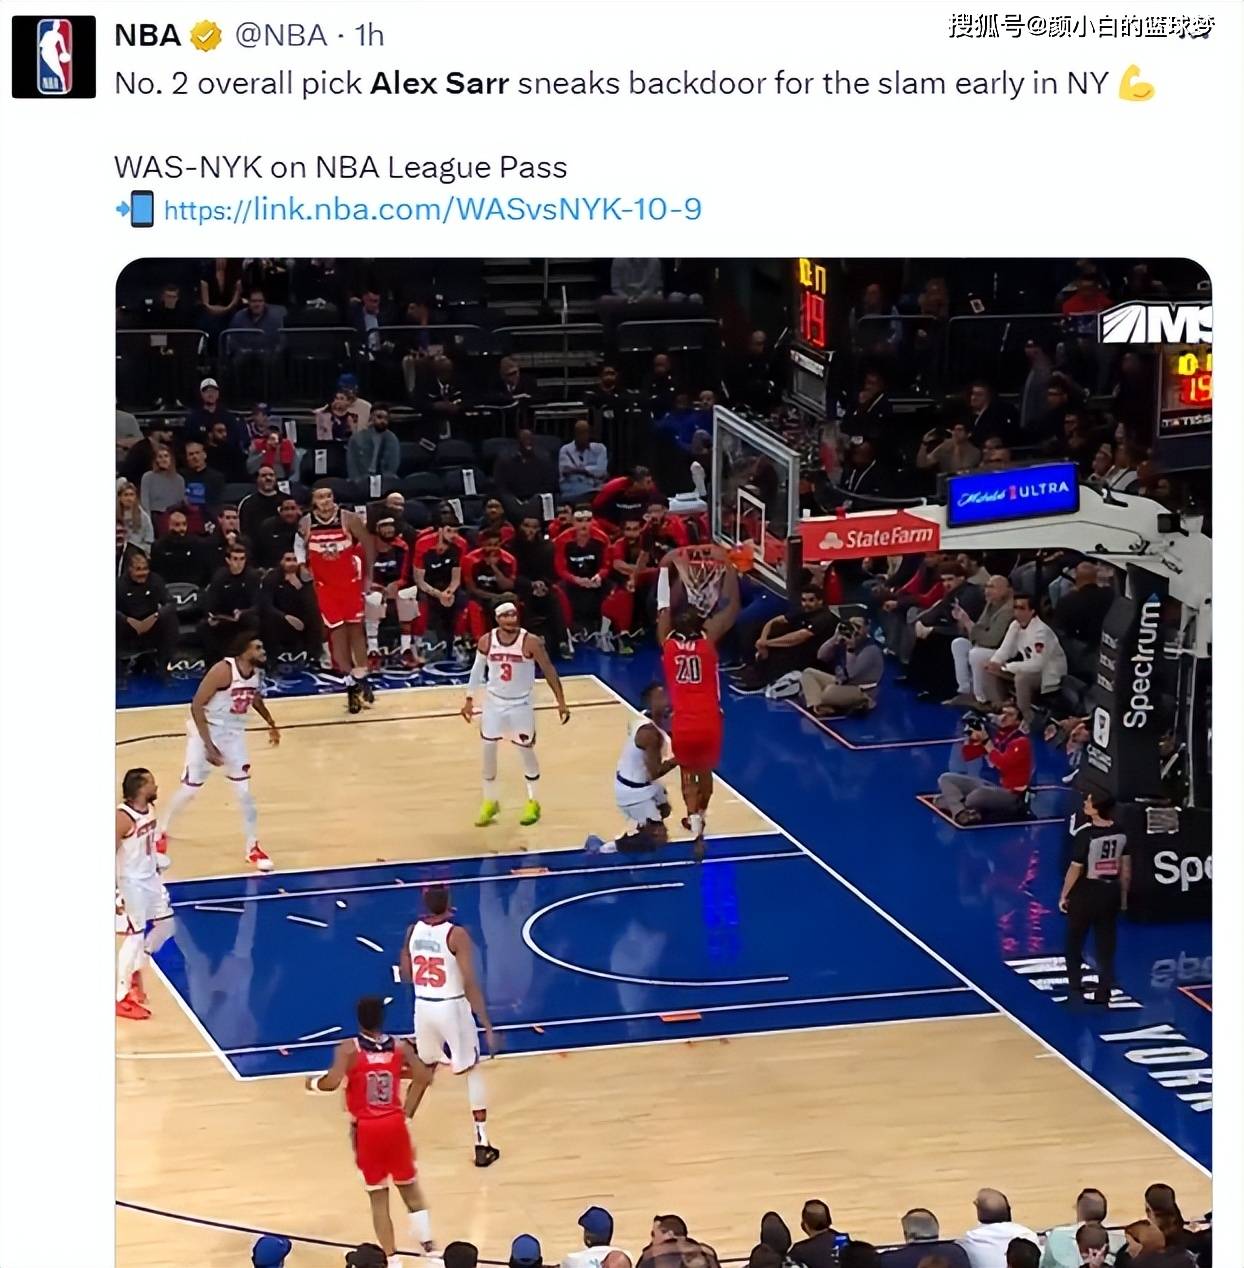Click the gold verified badge next to NBA

206,36
